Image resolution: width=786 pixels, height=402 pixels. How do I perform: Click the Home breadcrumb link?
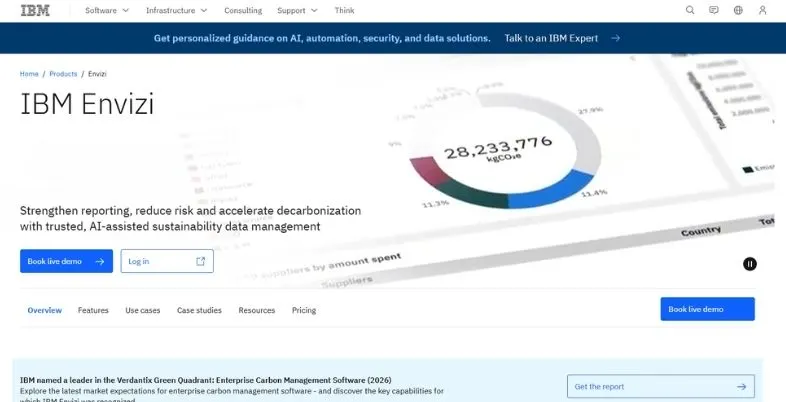coord(29,74)
